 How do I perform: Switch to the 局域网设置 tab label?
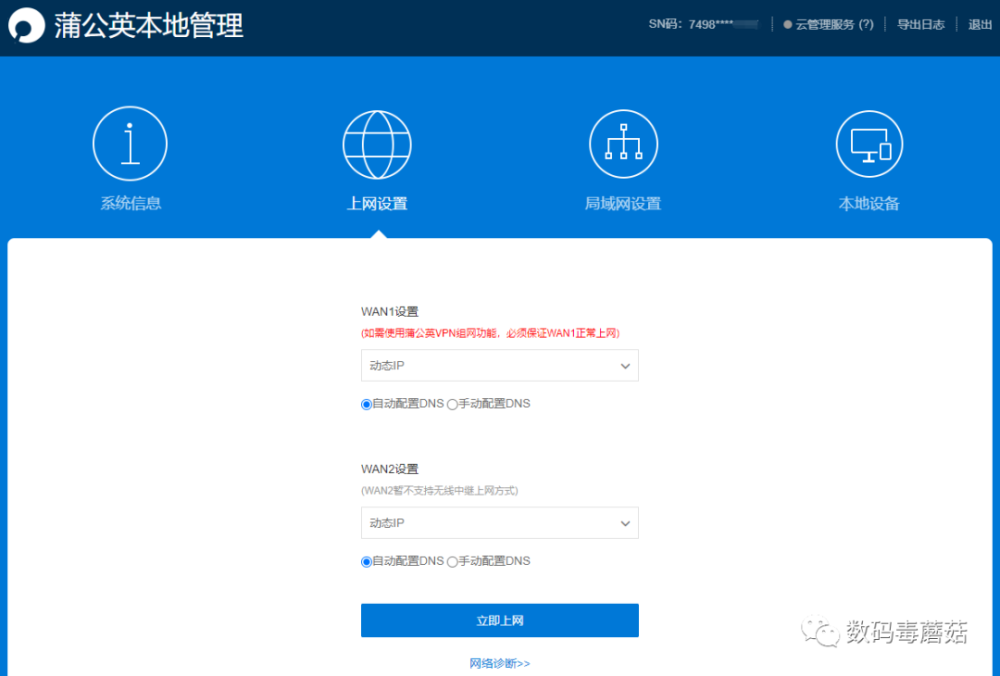(x=623, y=203)
